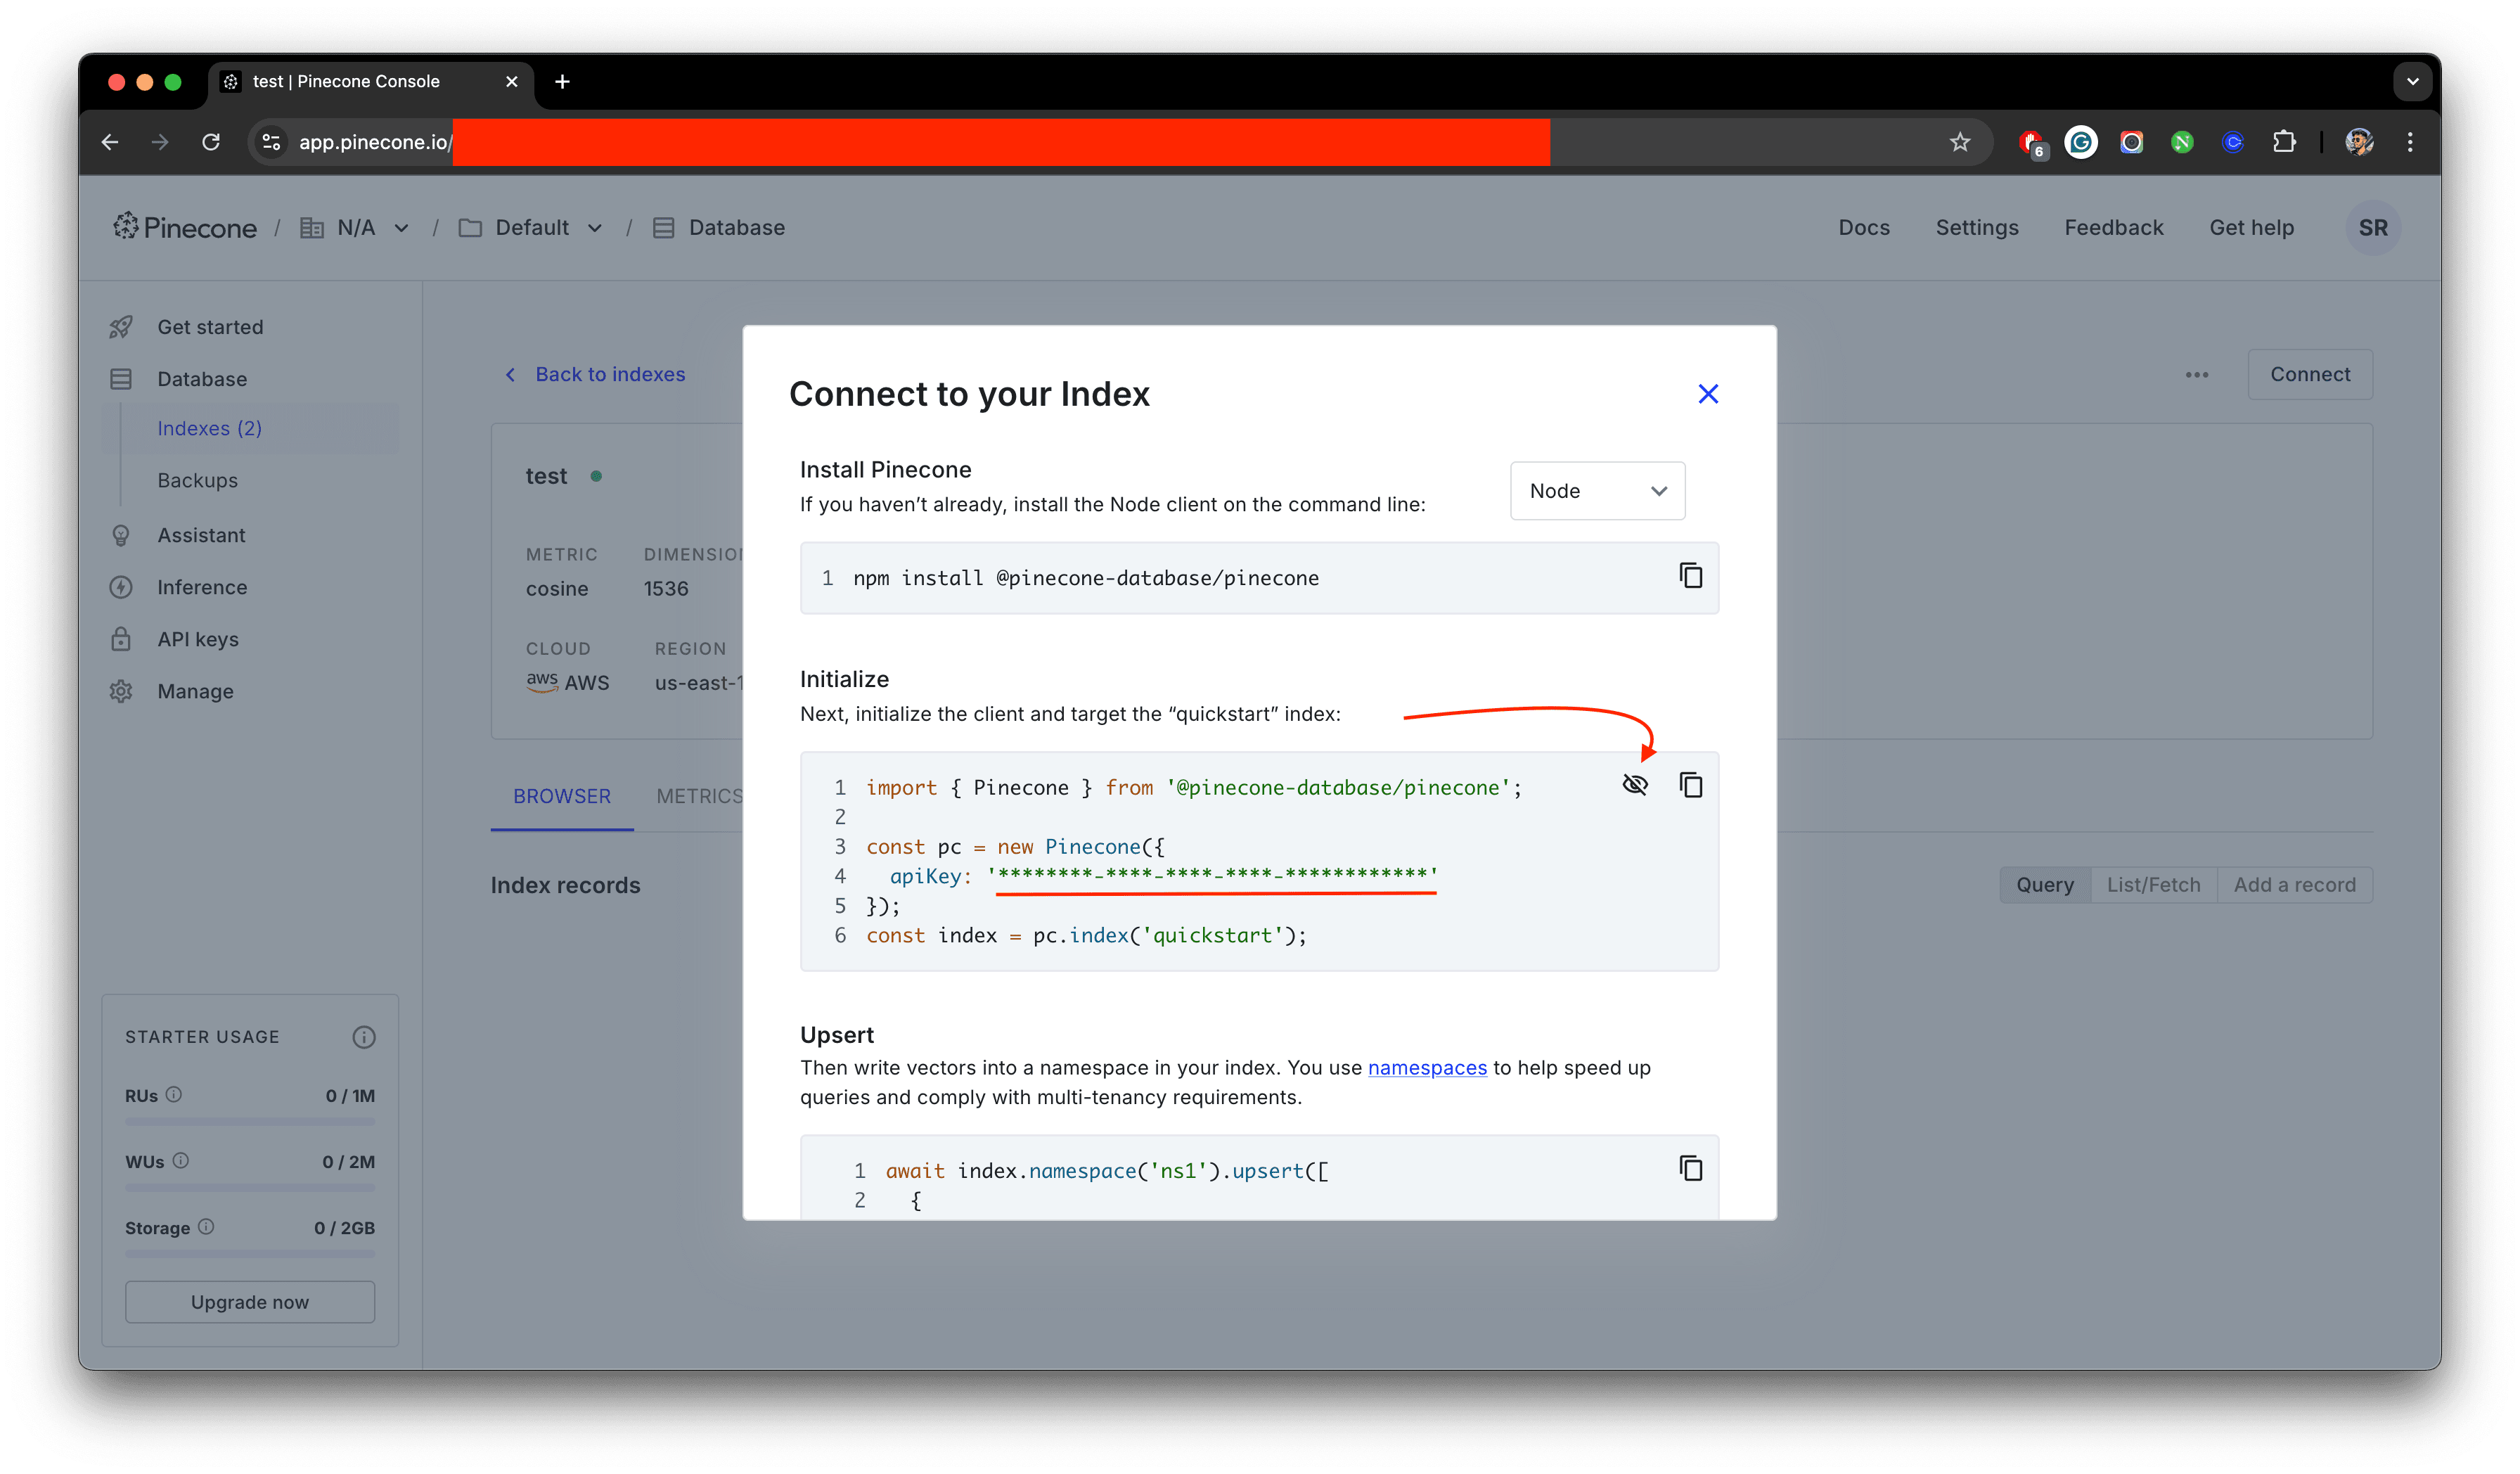Toggle API key visibility eye icon

1635,785
